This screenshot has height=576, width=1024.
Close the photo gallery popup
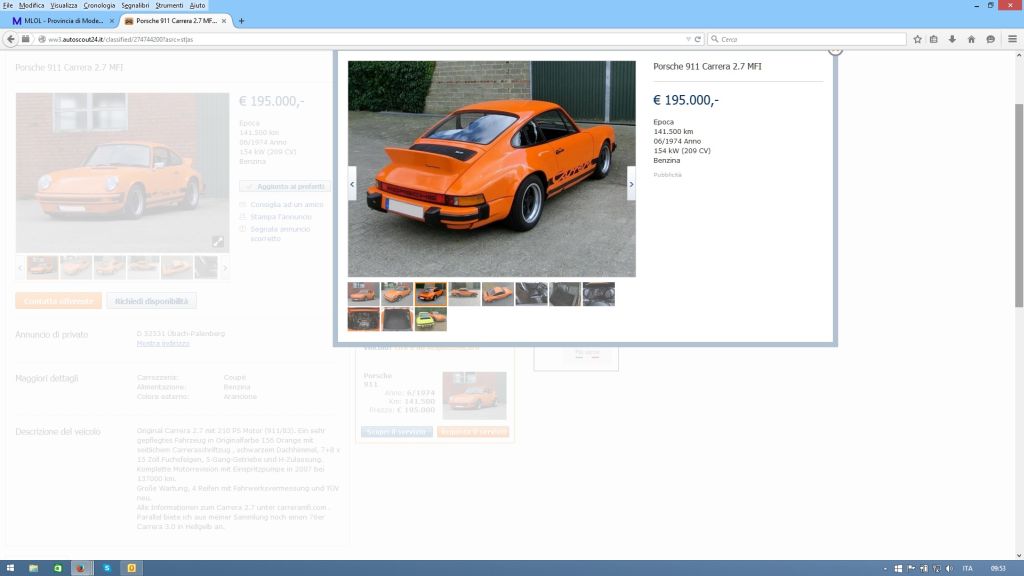click(835, 50)
